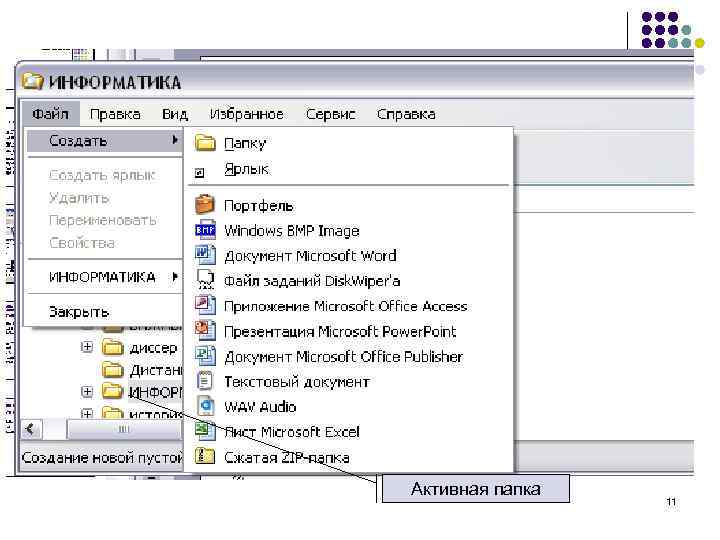Click the диссер folder icon in tree
This screenshot has width=720, height=540.
tap(112, 348)
